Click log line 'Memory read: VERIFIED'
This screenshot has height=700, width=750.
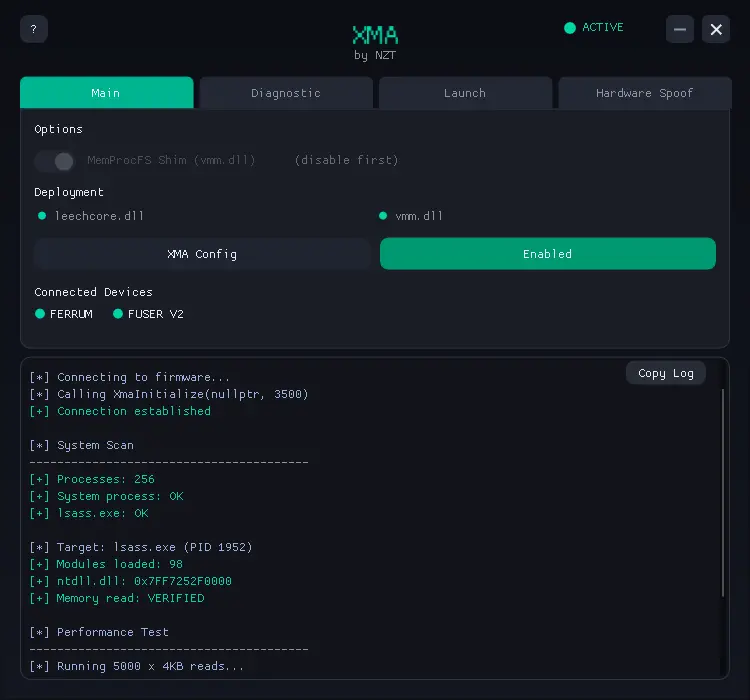[117, 599]
